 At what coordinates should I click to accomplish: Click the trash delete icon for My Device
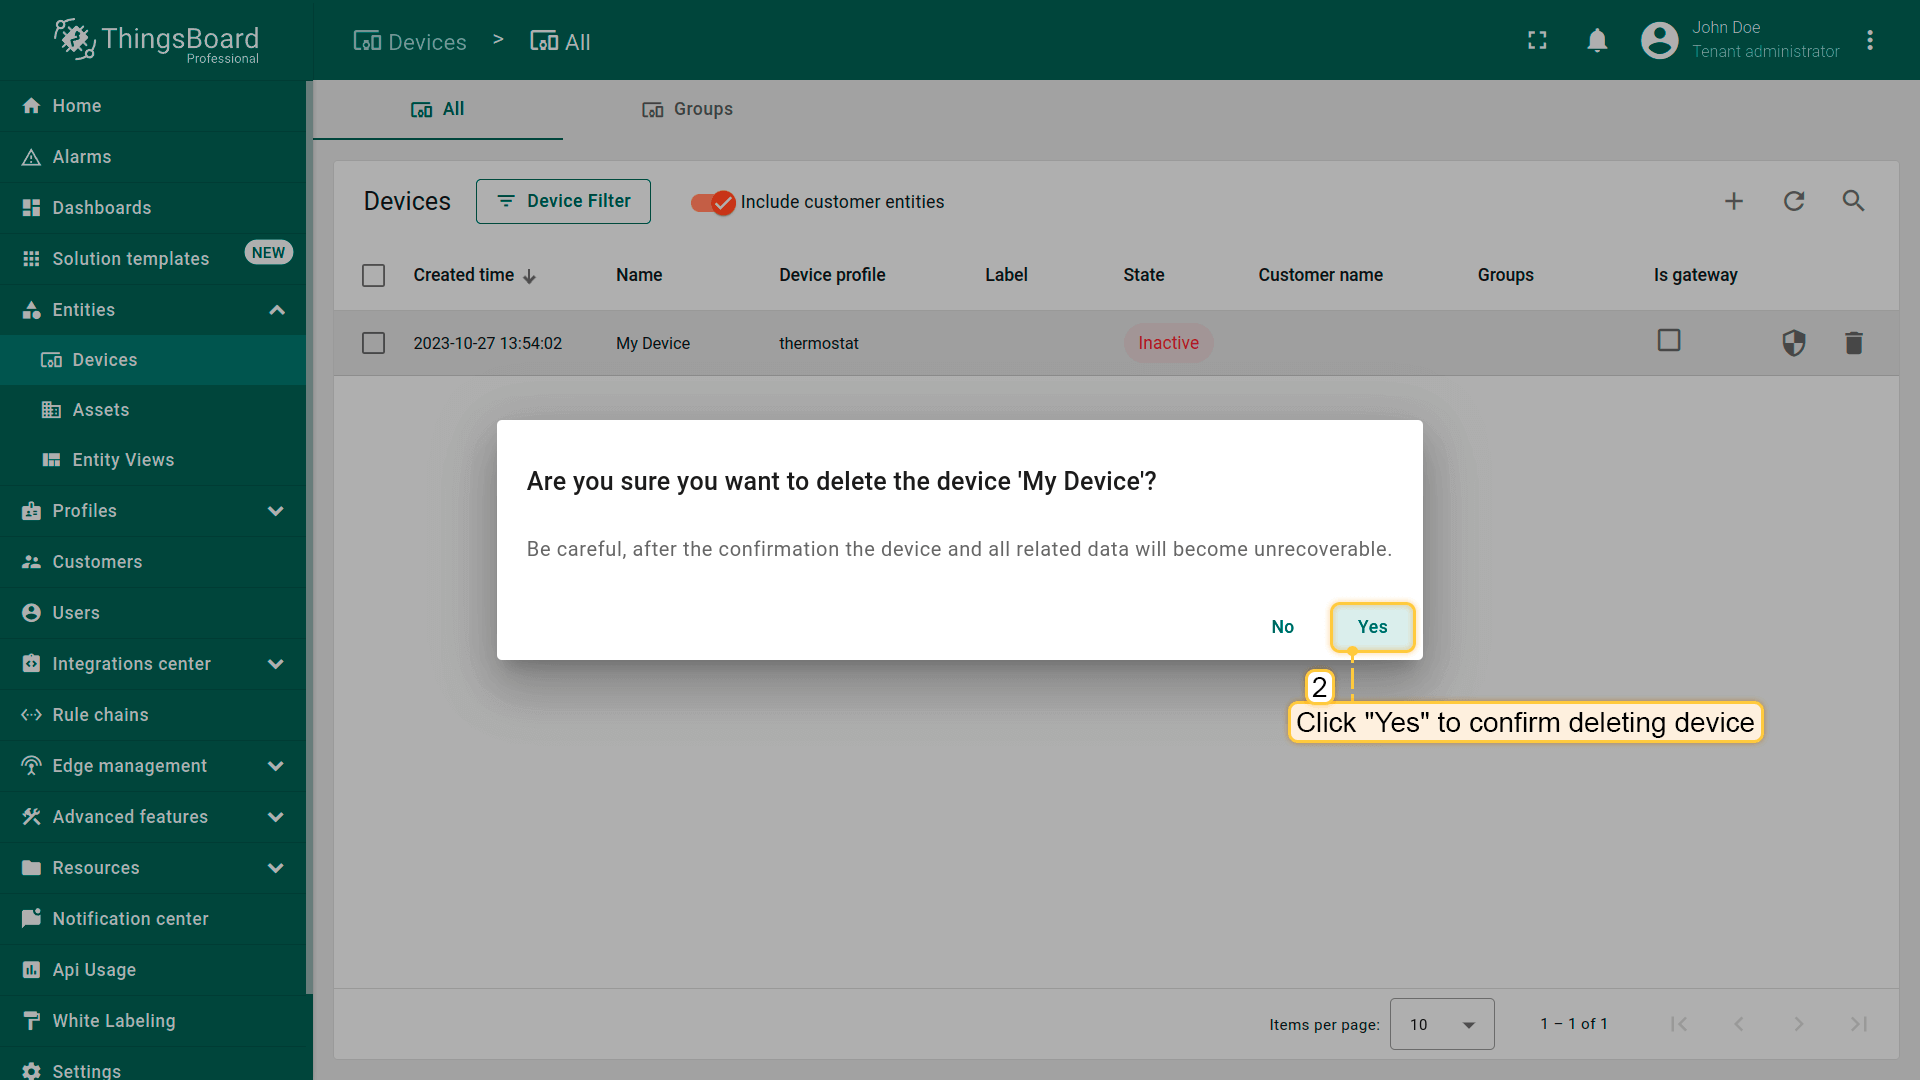coord(1853,343)
